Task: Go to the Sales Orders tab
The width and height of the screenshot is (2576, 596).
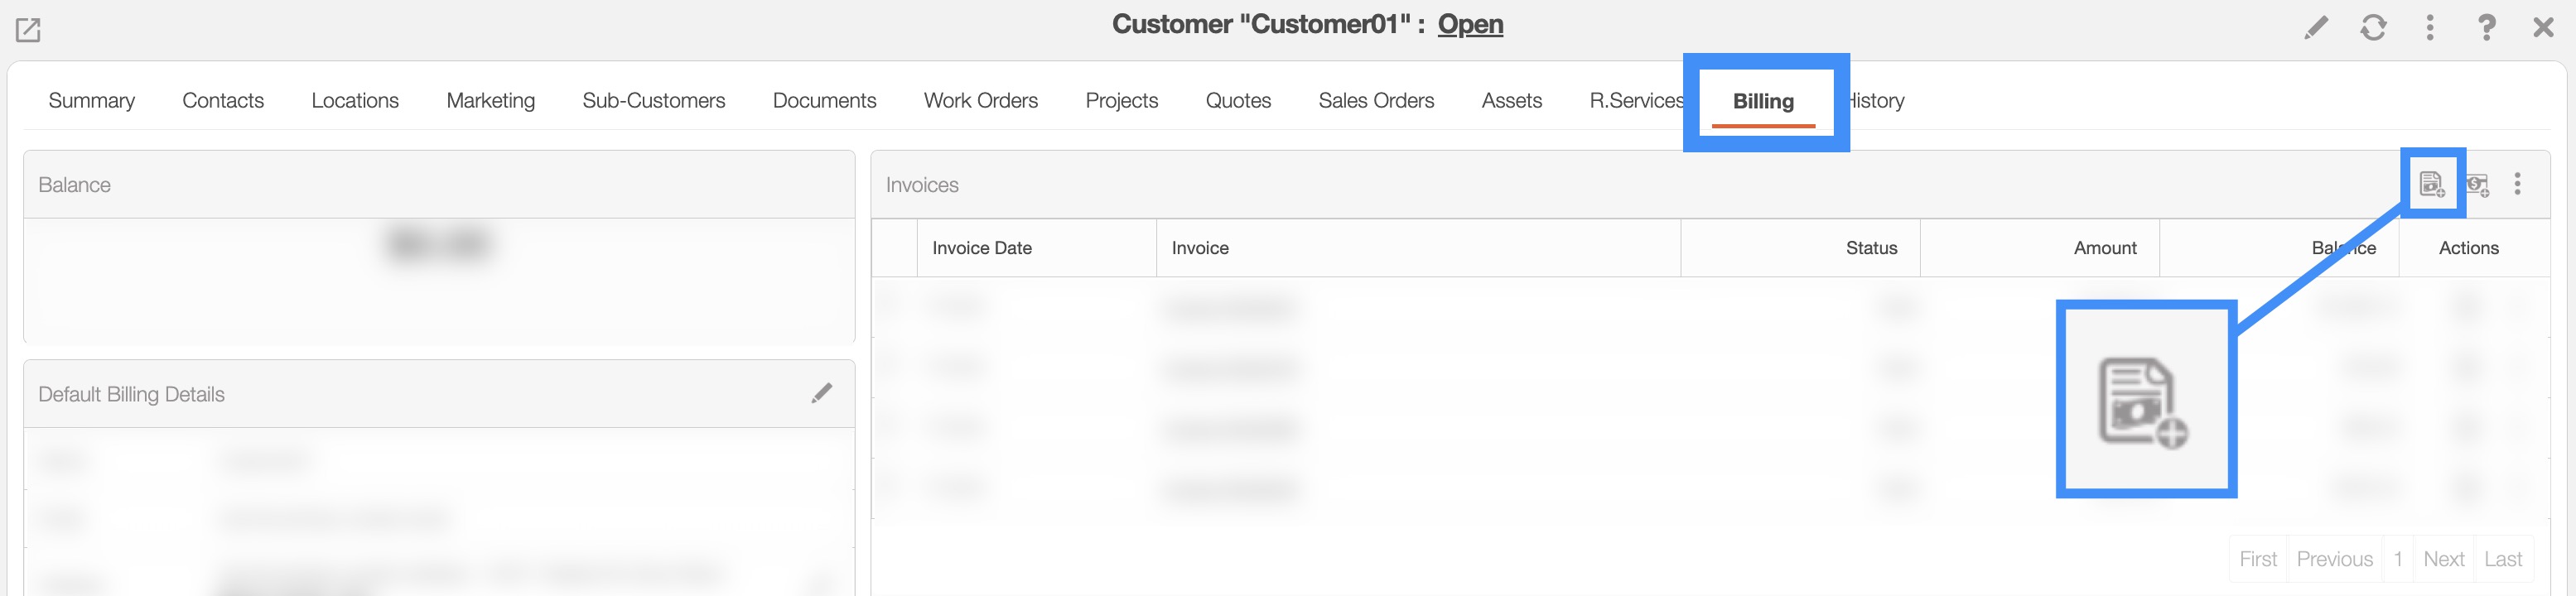Action: tap(1375, 100)
